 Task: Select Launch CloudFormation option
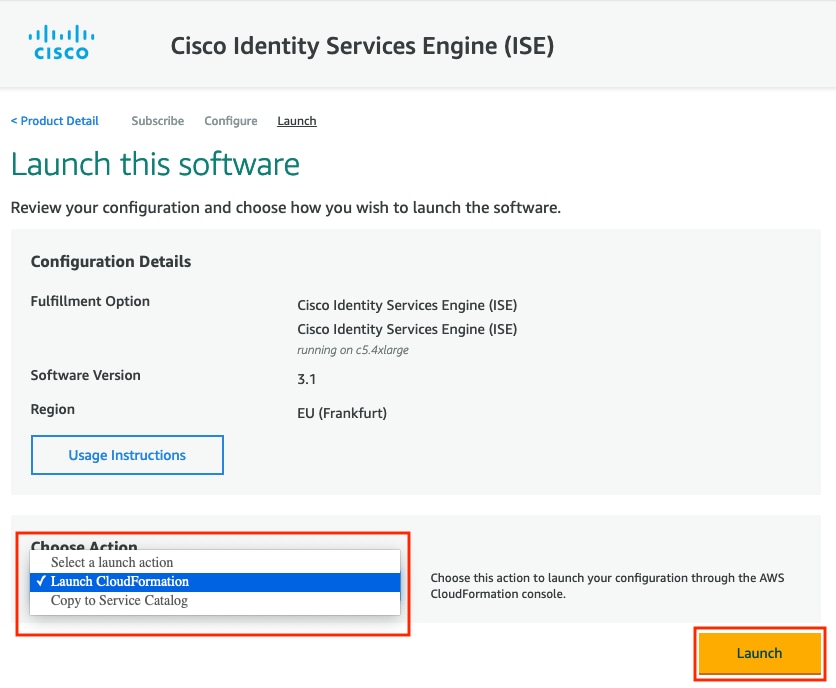coord(215,581)
